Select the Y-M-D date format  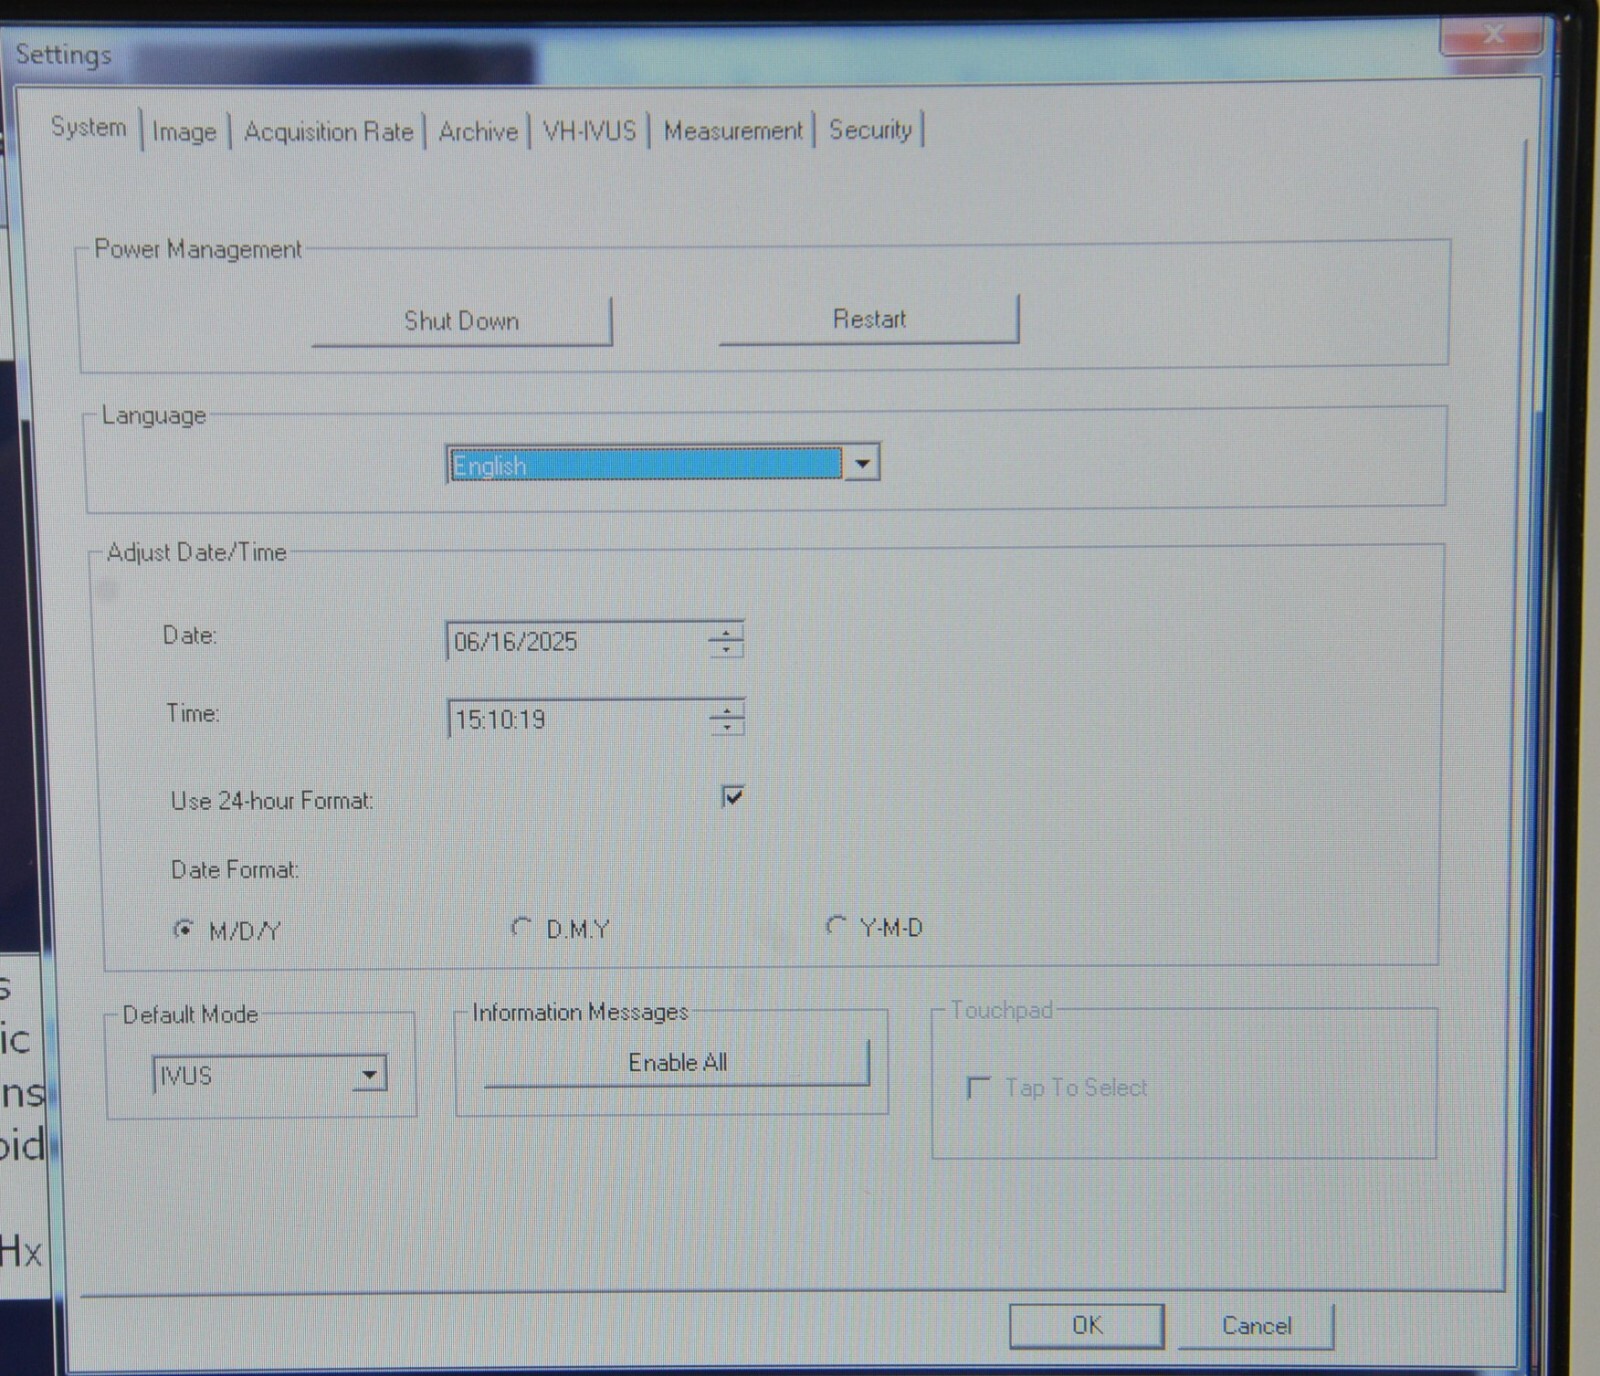pyautogui.click(x=835, y=926)
